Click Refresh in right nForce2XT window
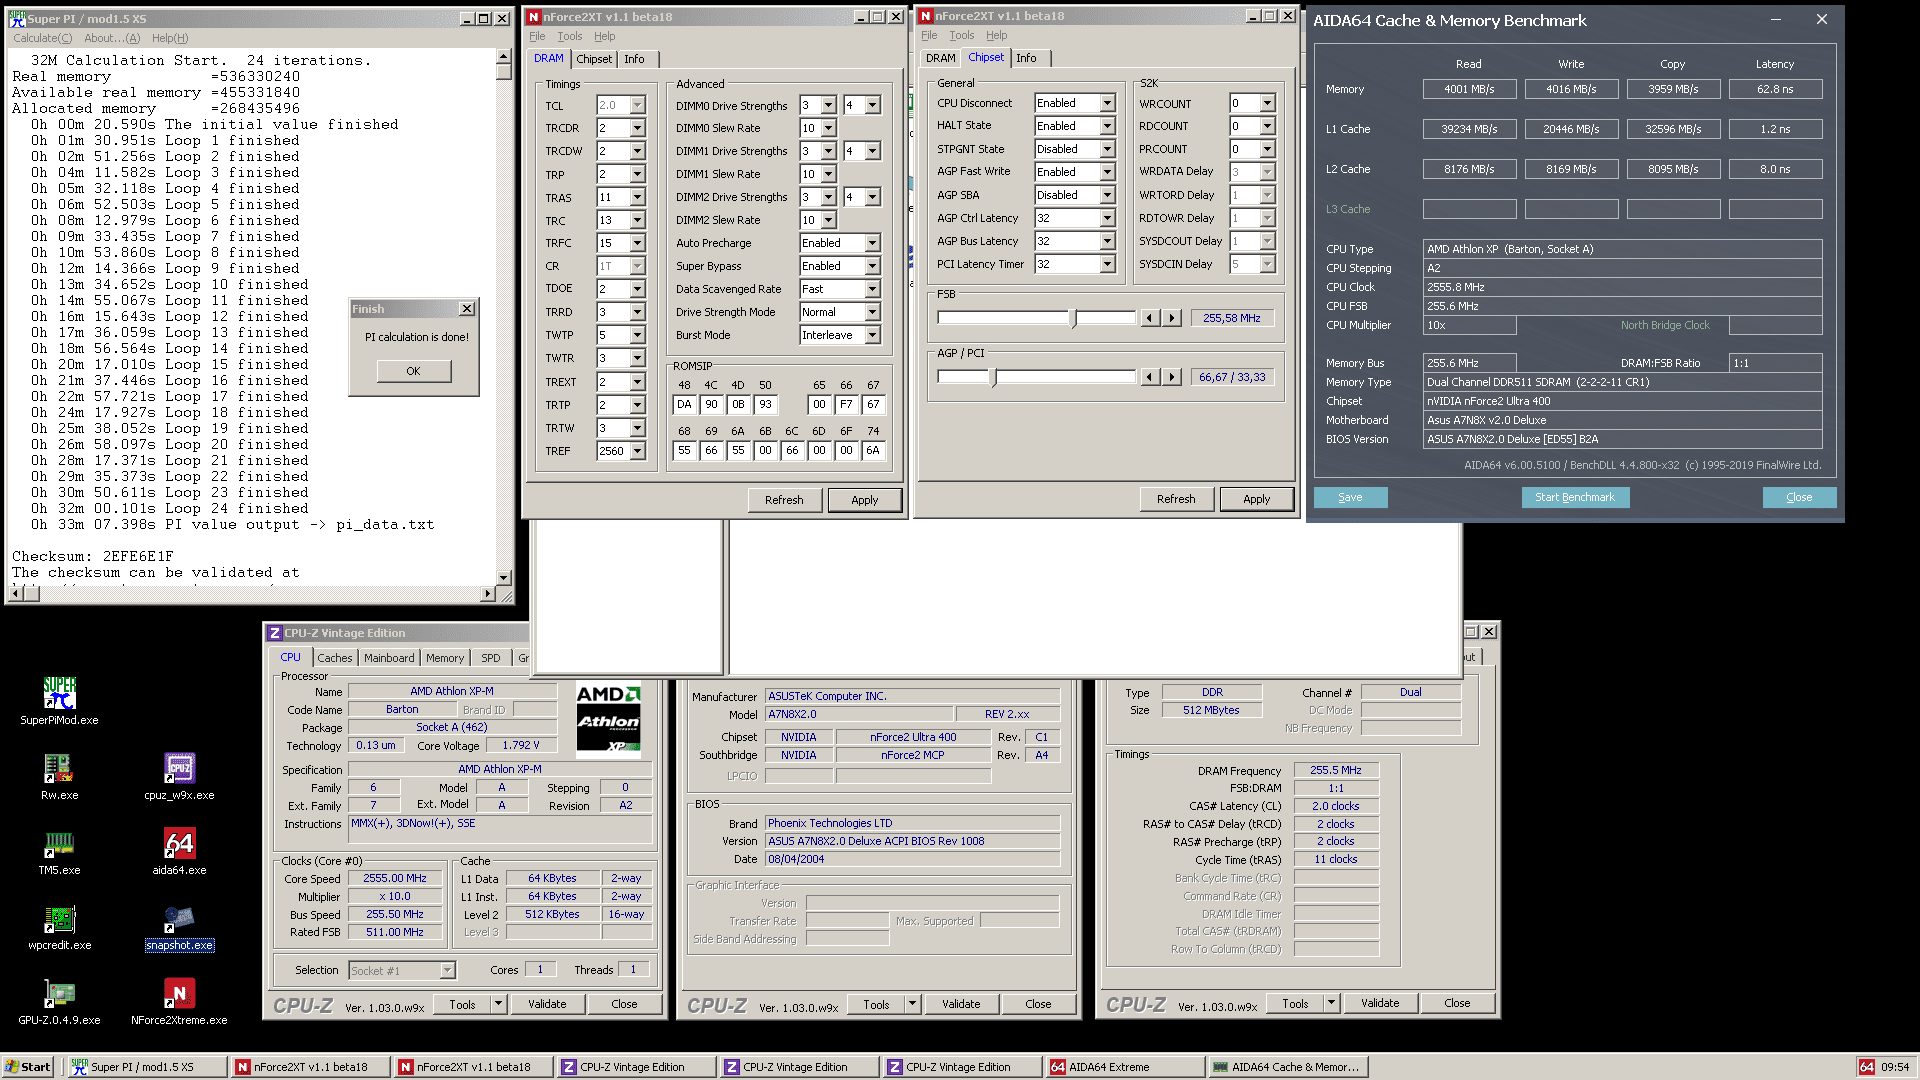1920x1080 pixels. point(1175,499)
